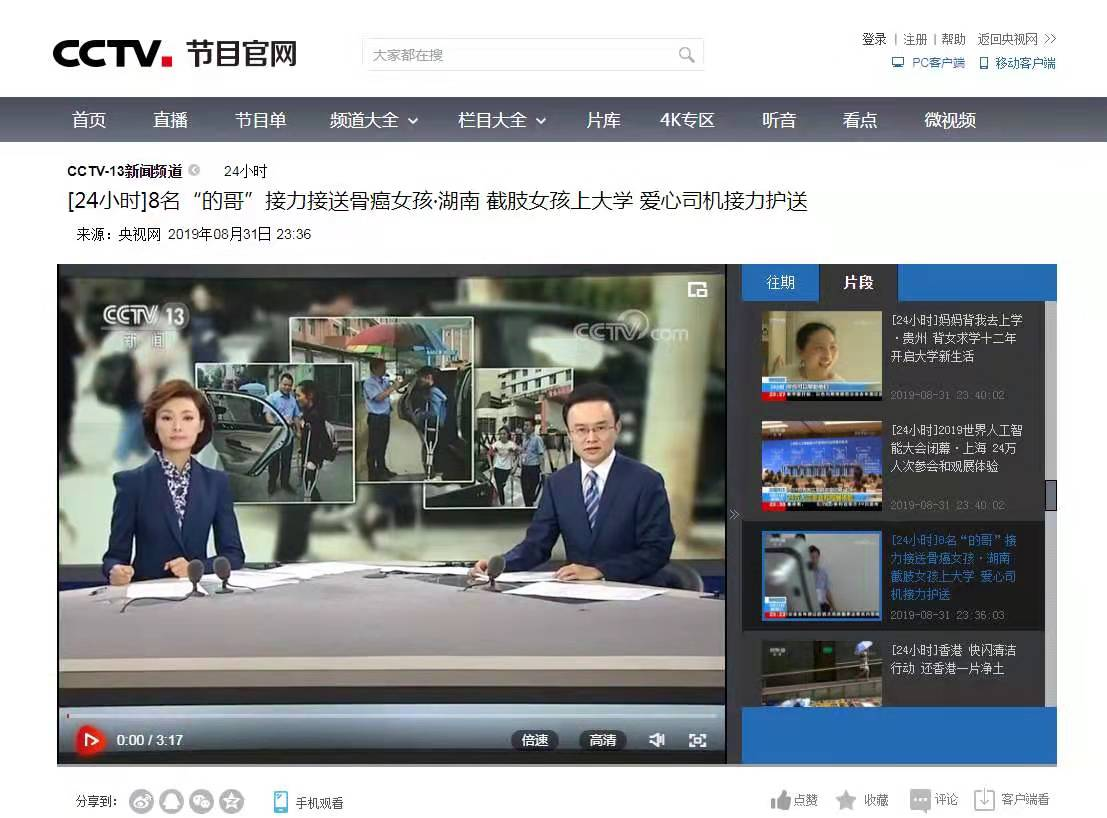The height and width of the screenshot is (818, 1107).
Task: Open the 24小时 program link
Action: coord(245,171)
